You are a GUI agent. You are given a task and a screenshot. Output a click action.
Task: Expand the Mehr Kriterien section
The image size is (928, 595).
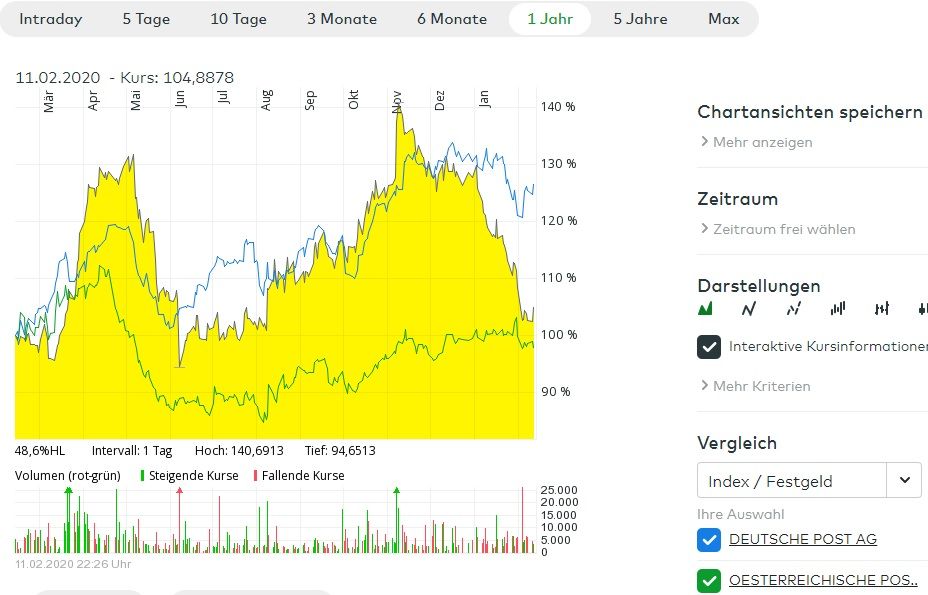click(761, 386)
